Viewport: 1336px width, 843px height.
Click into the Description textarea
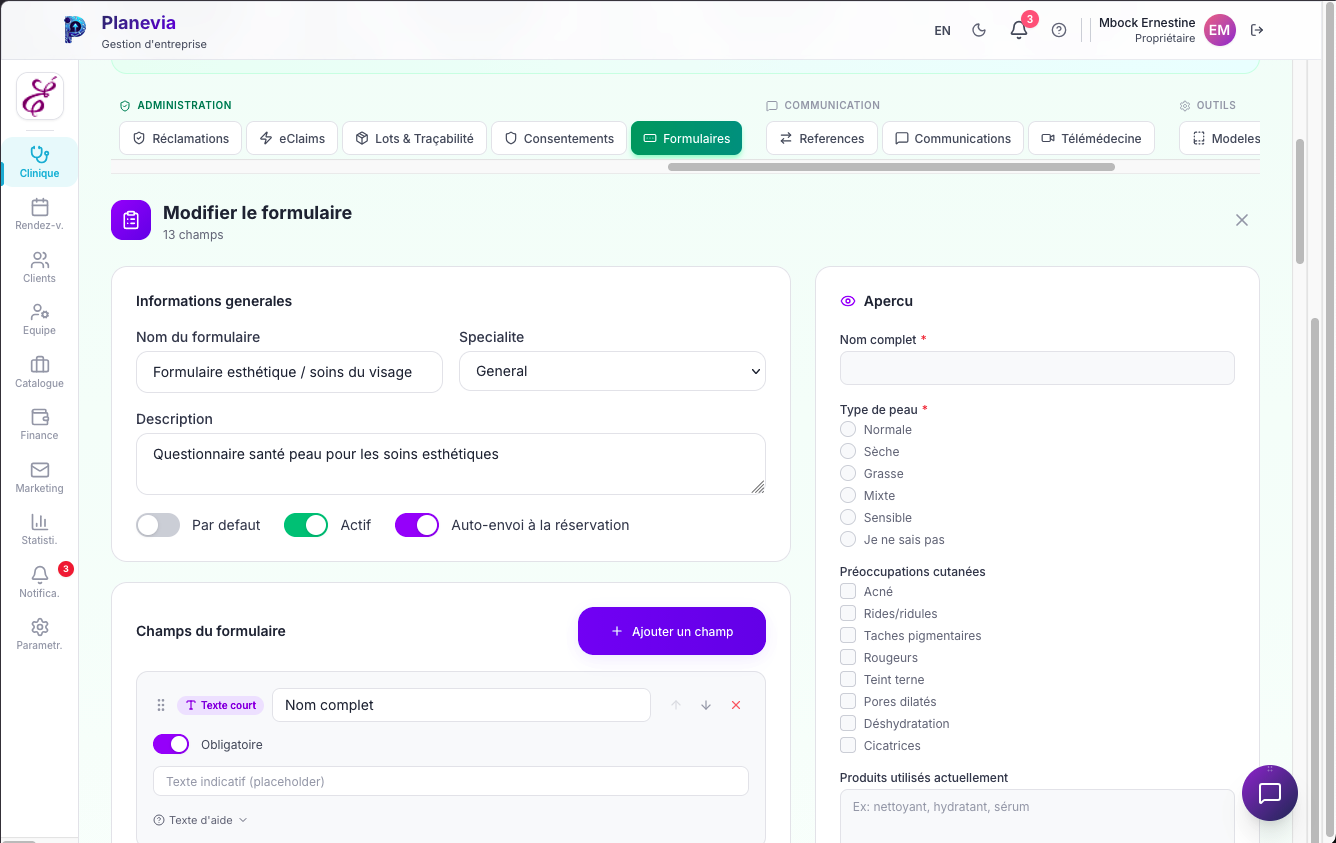click(451, 463)
